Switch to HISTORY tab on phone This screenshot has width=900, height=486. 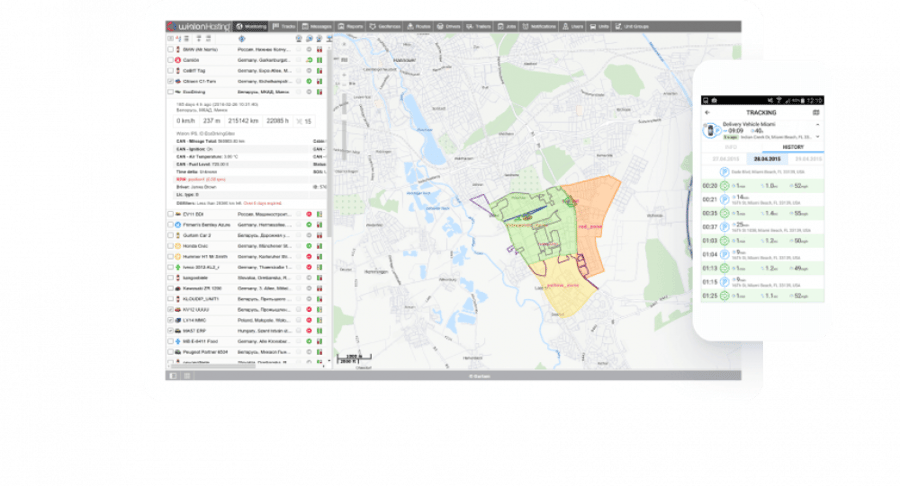pos(793,147)
